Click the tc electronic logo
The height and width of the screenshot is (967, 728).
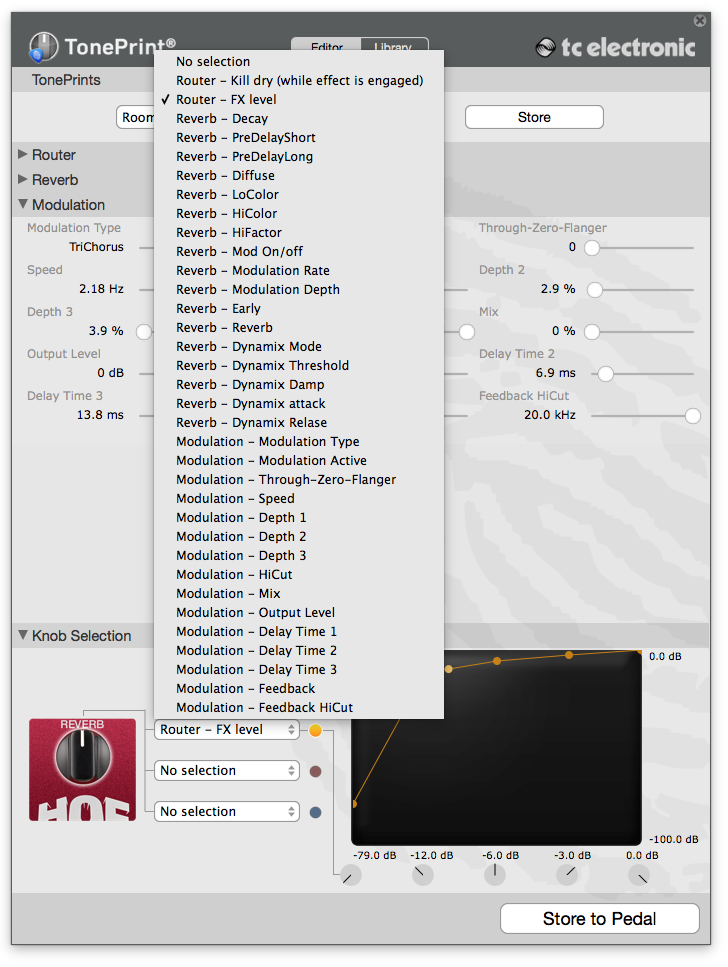[615, 47]
